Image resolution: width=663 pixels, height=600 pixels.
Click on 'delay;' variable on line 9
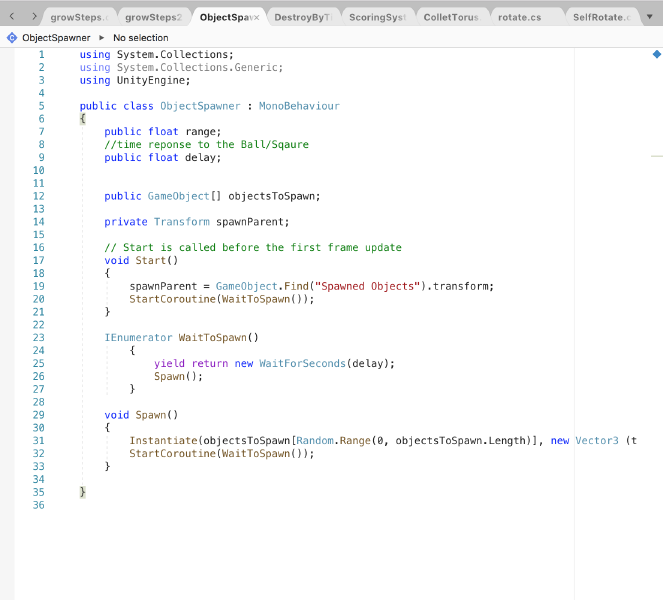[x=203, y=157]
